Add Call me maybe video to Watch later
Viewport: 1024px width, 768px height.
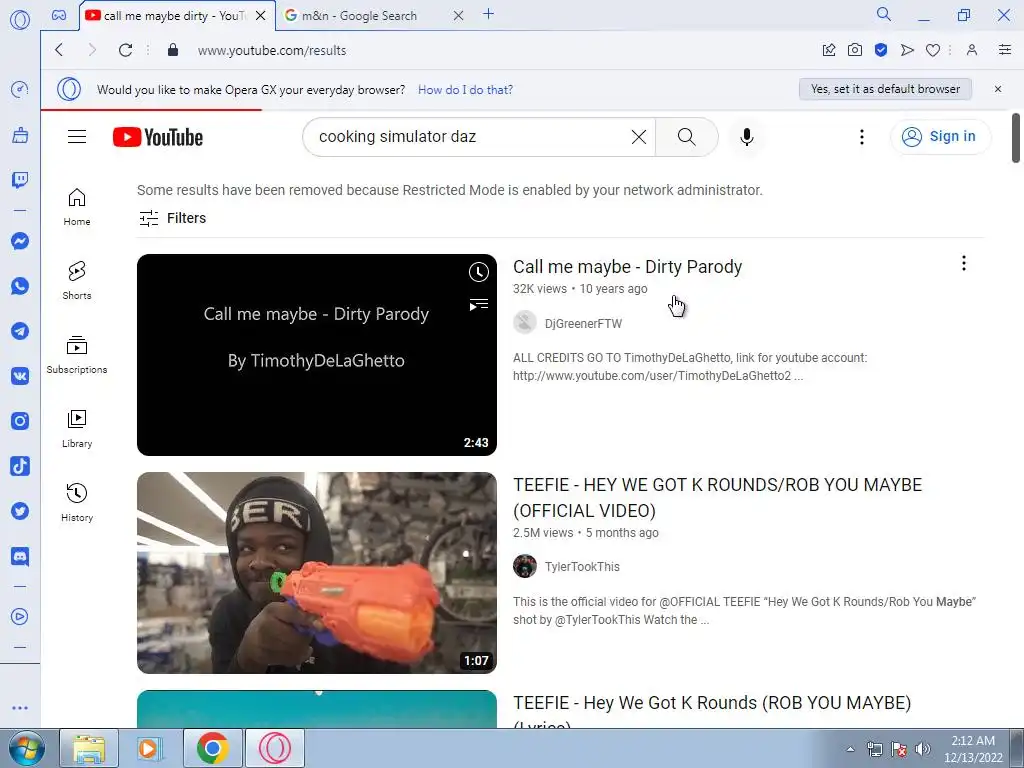(x=479, y=272)
